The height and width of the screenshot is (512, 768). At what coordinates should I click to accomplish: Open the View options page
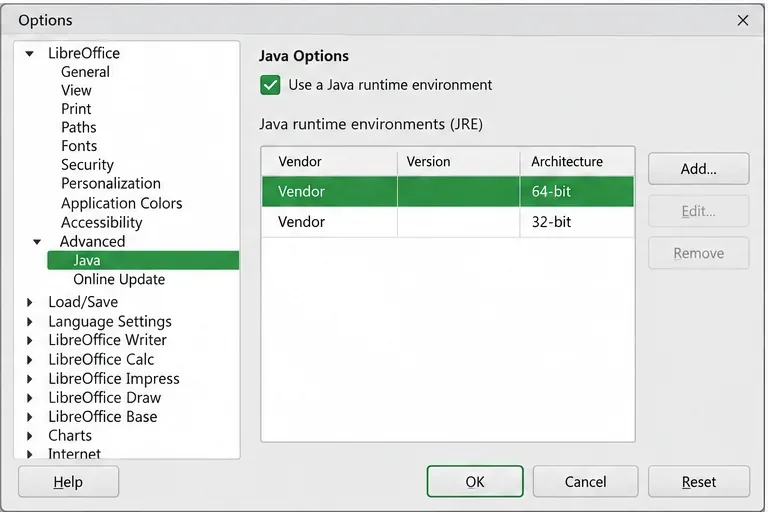coord(76,91)
